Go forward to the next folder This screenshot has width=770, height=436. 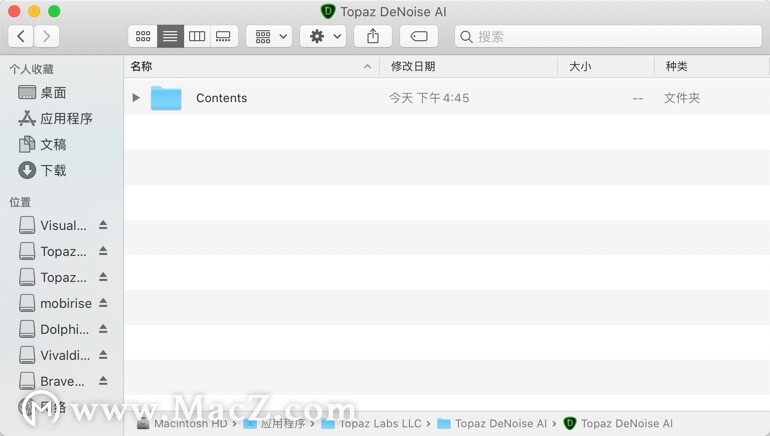[x=47, y=36]
